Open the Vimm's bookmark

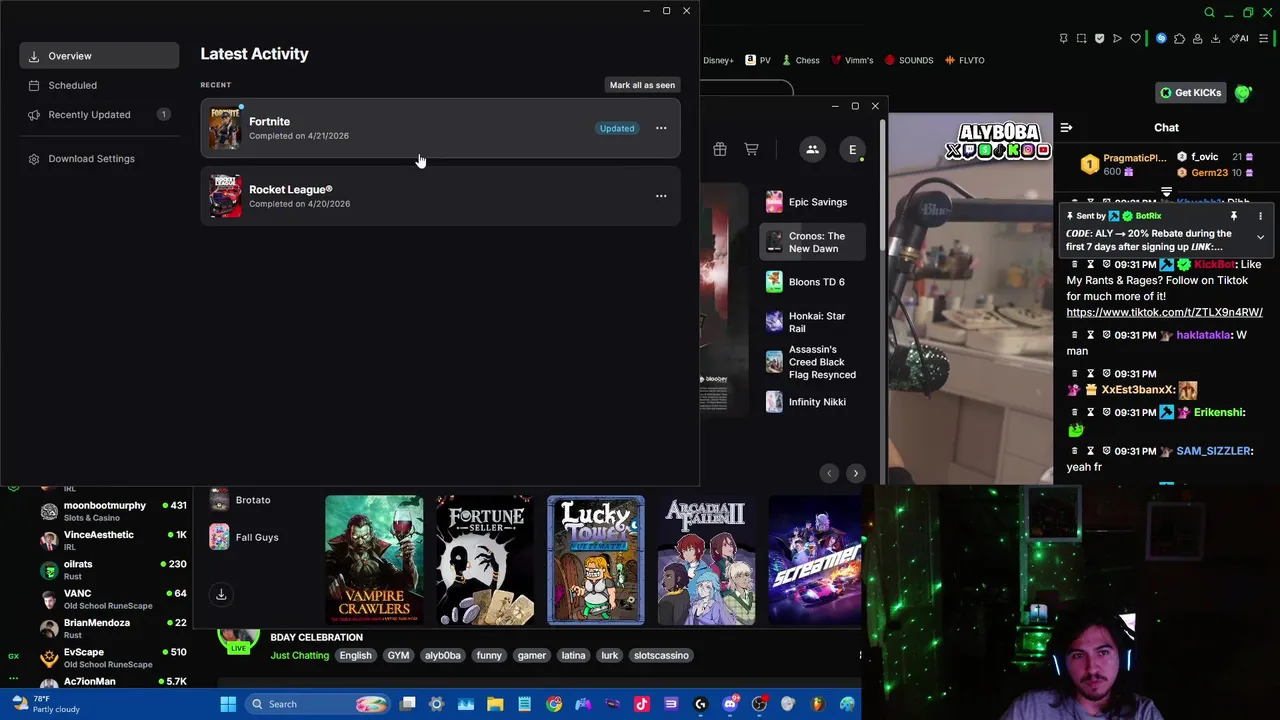point(852,60)
